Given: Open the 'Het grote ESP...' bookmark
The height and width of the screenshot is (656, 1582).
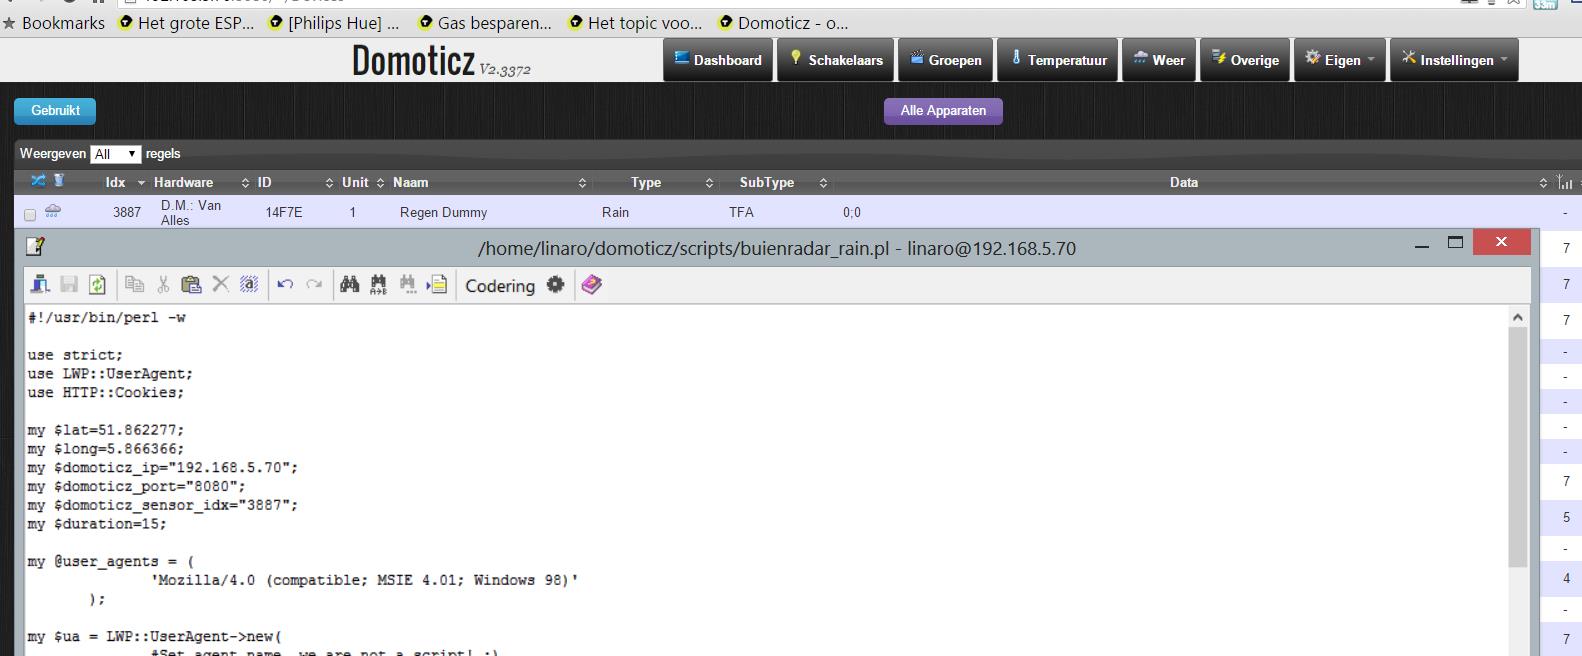Looking at the screenshot, I should click(187, 22).
